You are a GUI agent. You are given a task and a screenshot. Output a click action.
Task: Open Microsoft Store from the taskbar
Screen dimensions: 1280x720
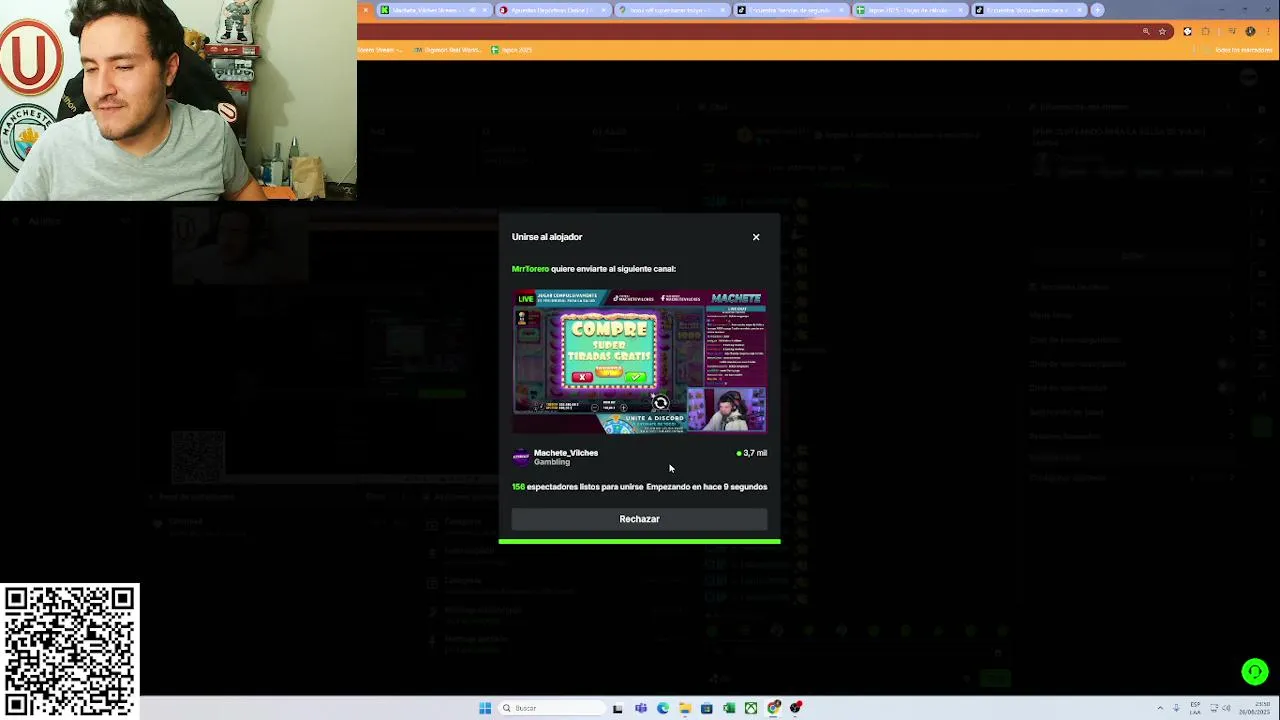pyautogui.click(x=707, y=708)
